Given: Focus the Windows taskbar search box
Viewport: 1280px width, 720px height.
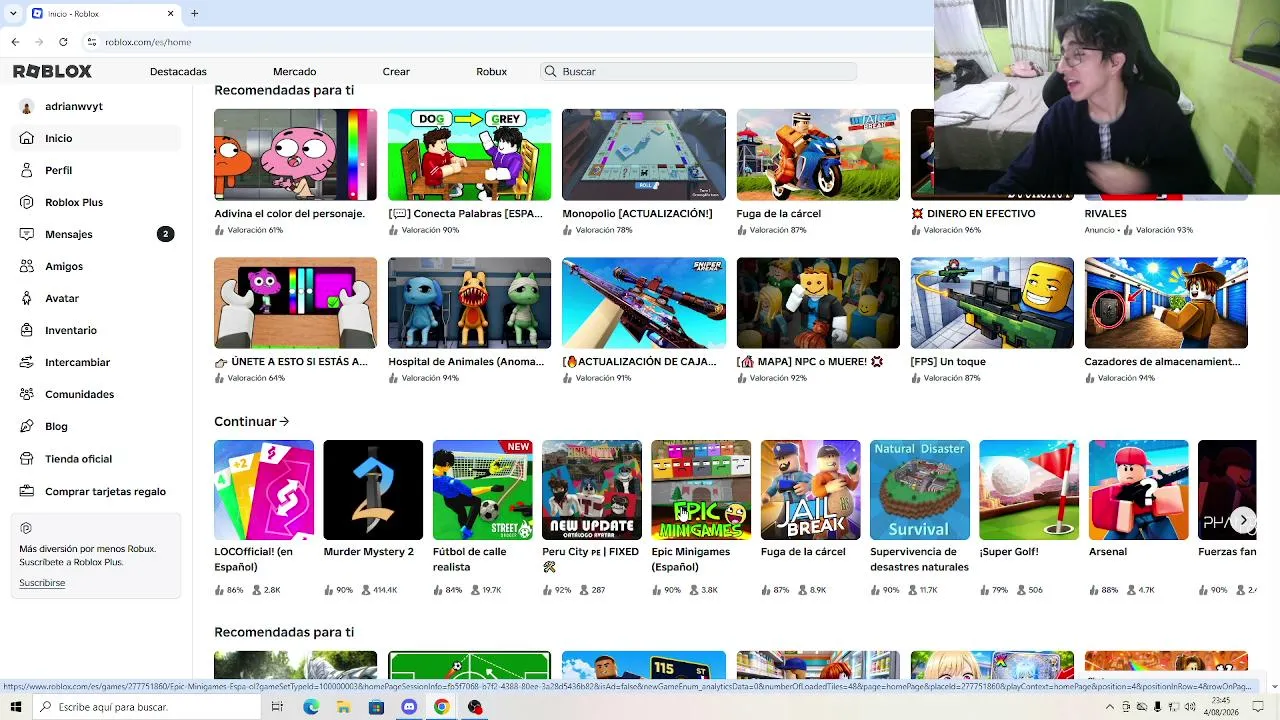Looking at the screenshot, I should coord(148,707).
